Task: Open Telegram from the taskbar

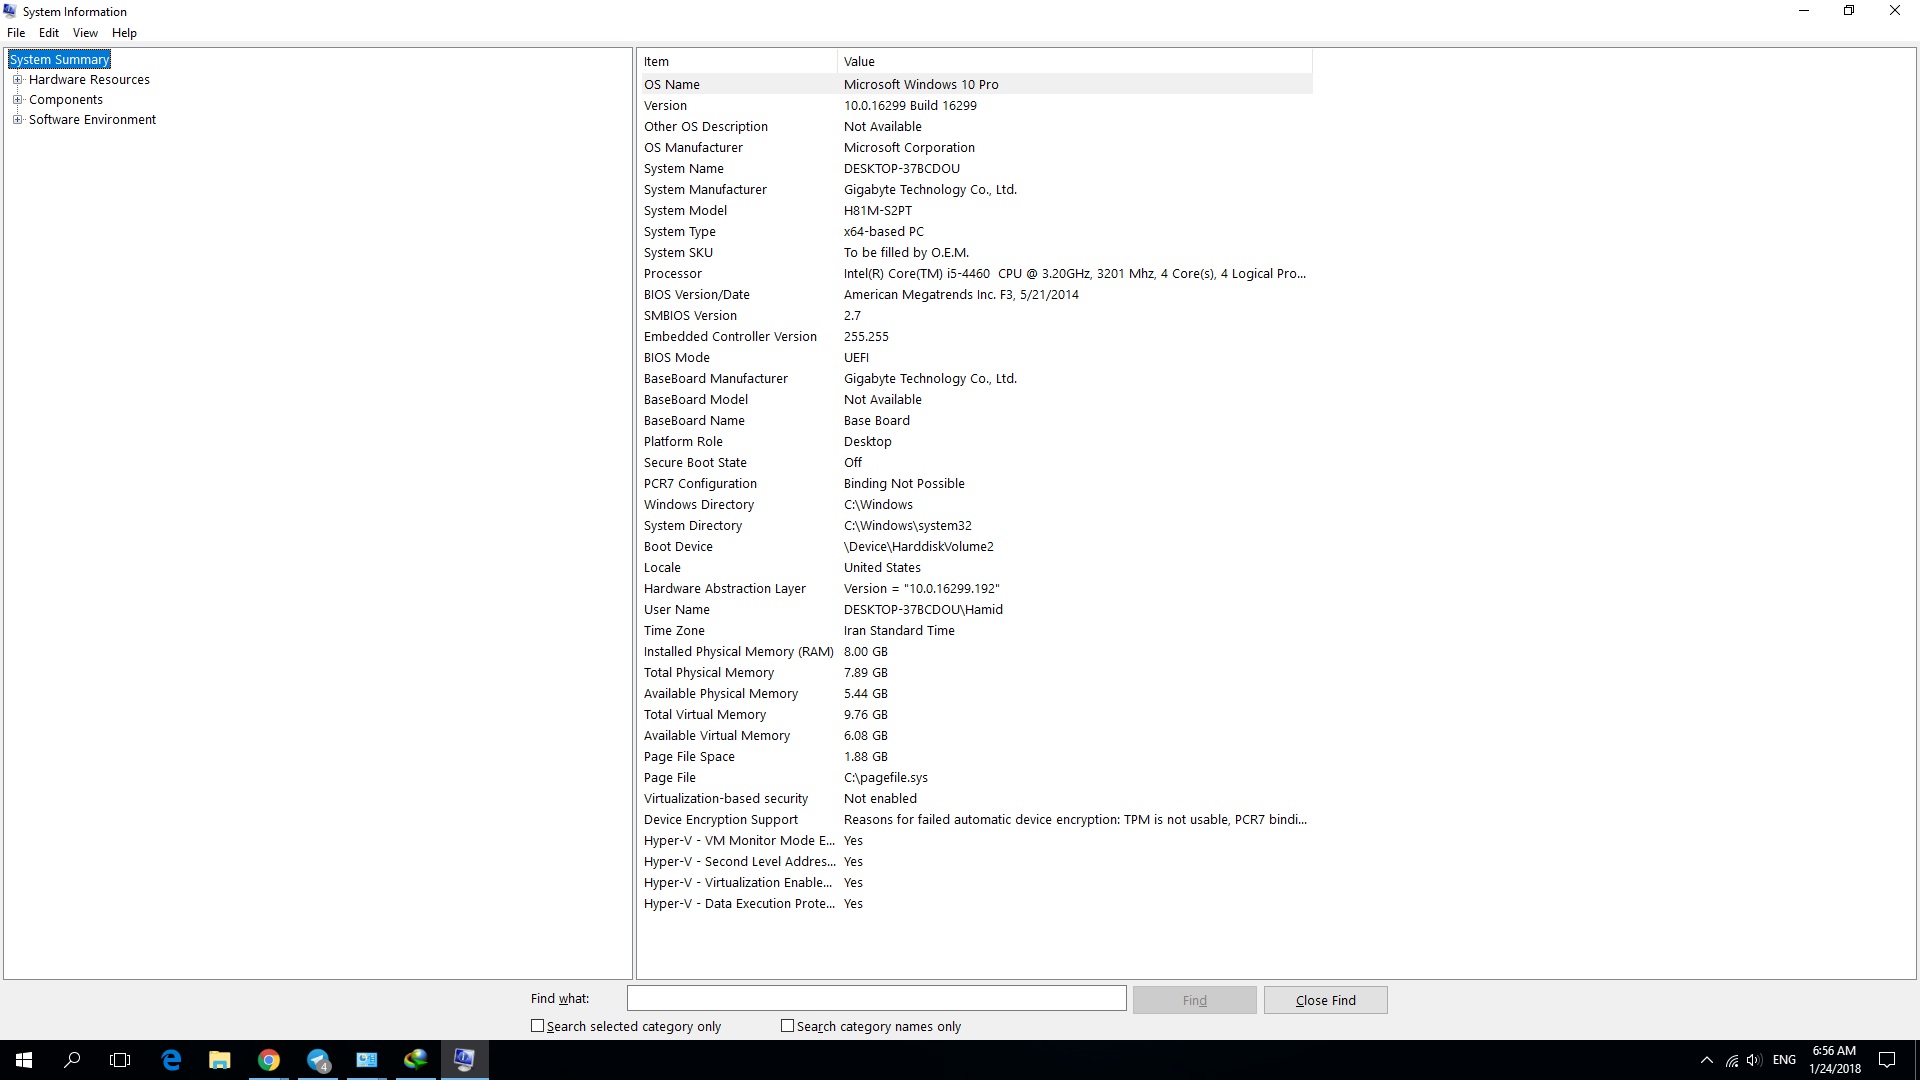Action: tap(318, 1060)
